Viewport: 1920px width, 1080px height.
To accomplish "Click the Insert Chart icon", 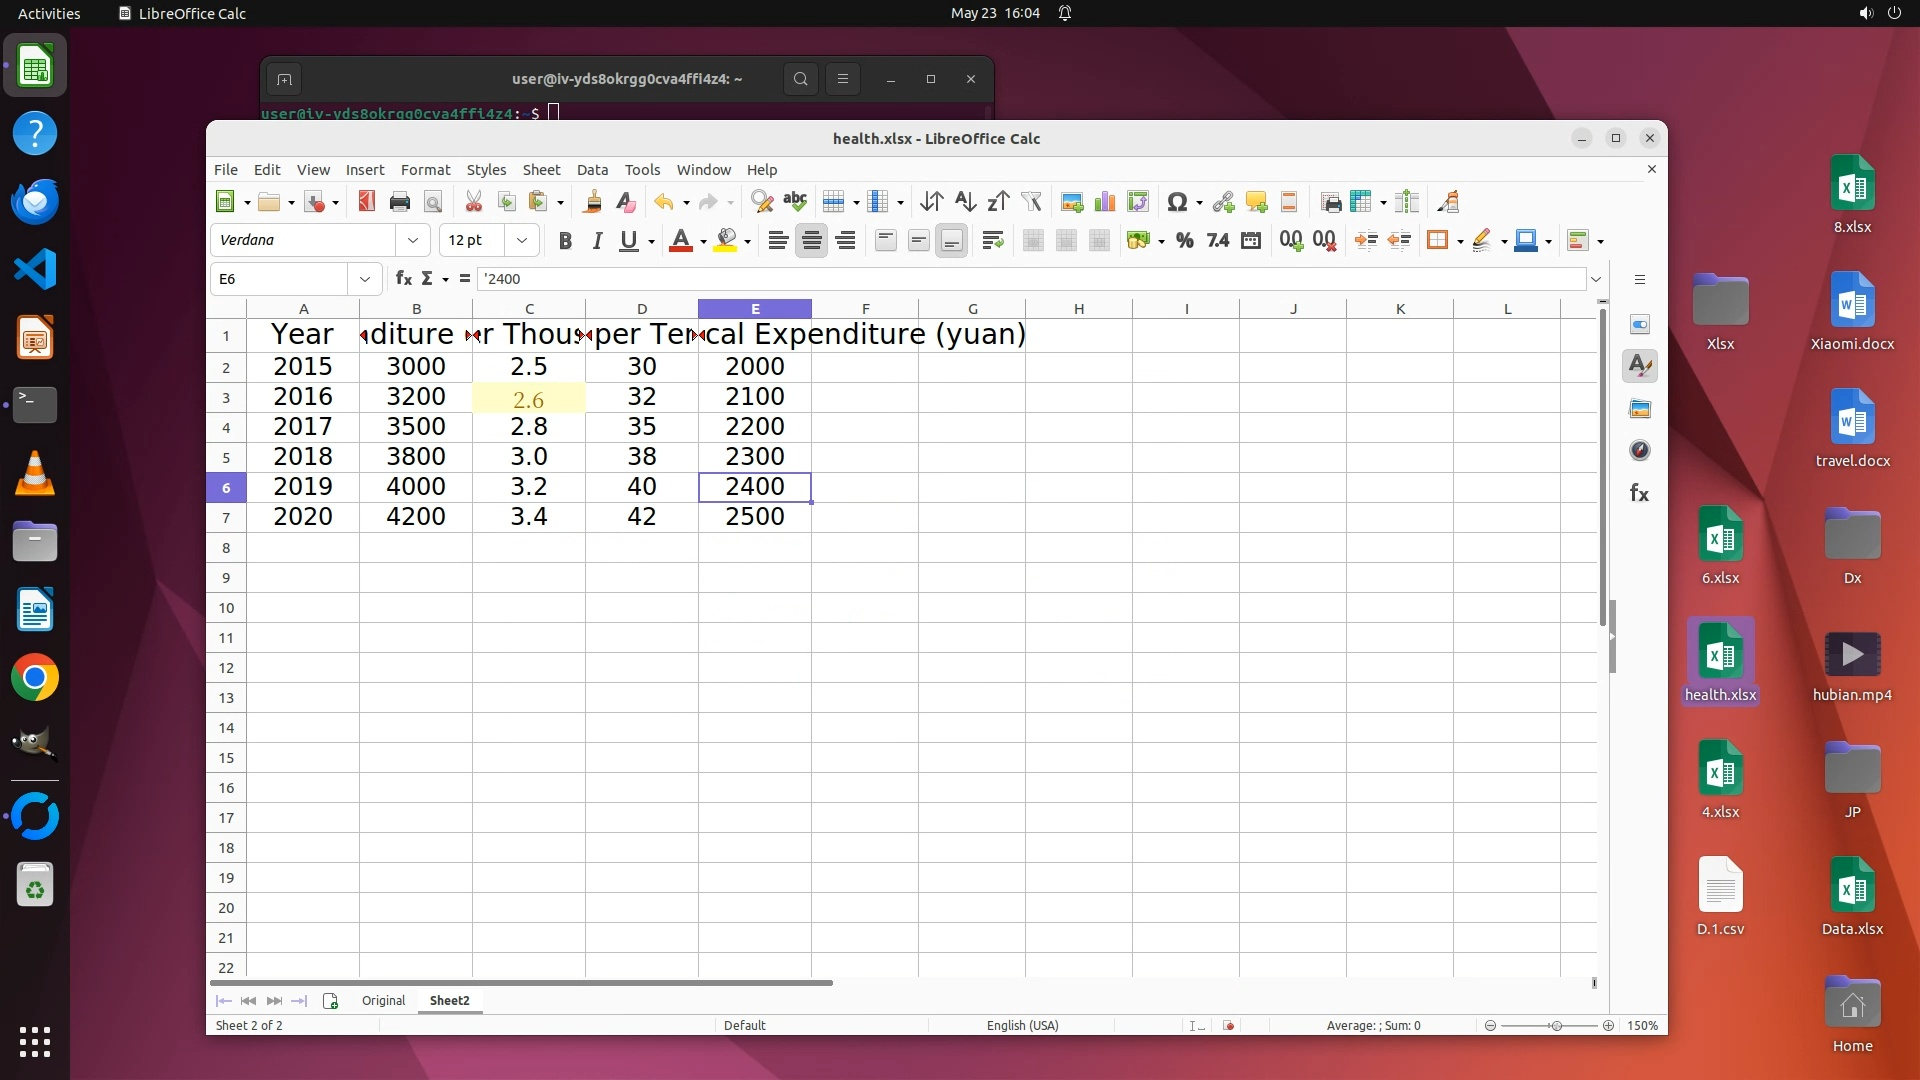I will click(x=1105, y=202).
